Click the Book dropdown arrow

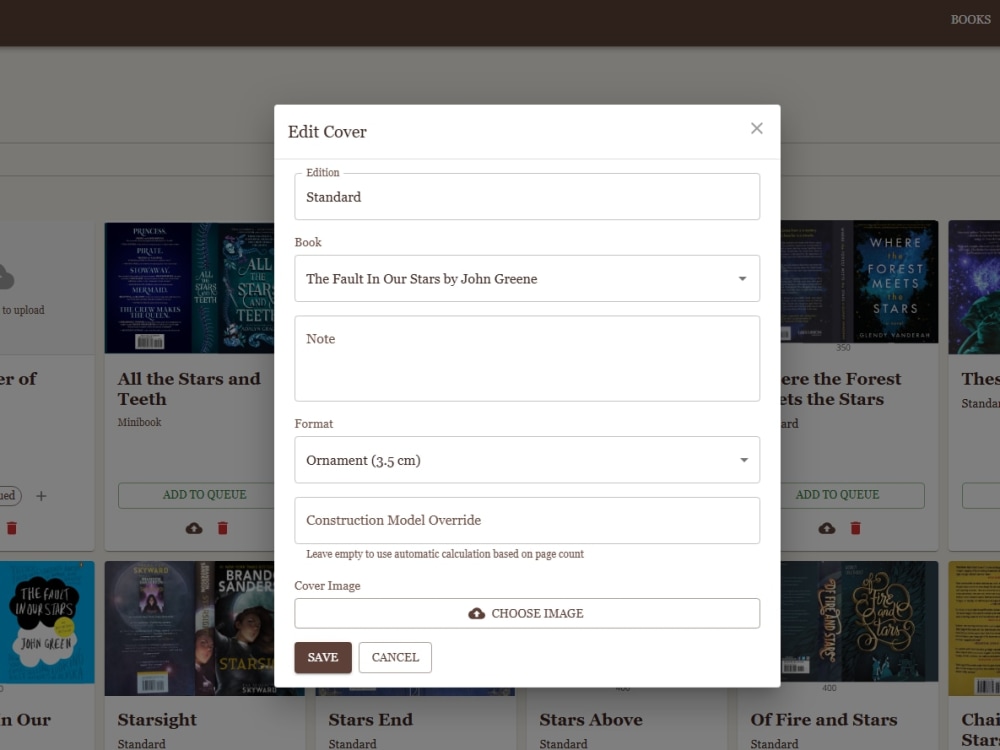(742, 279)
